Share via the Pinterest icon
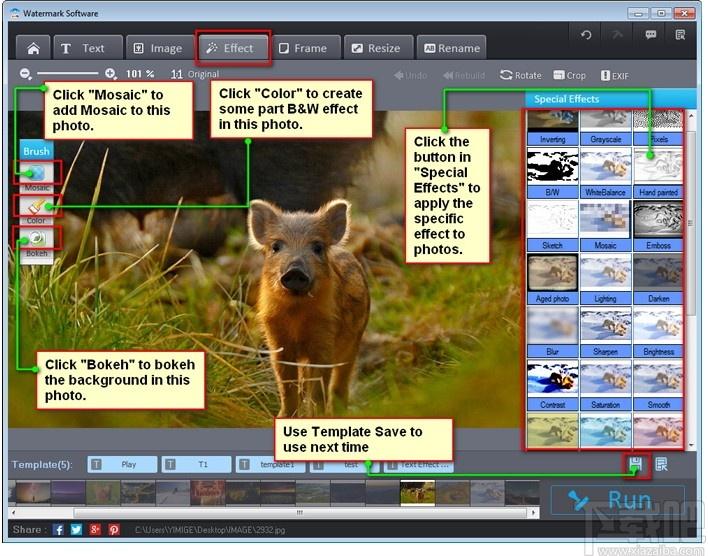 114,529
